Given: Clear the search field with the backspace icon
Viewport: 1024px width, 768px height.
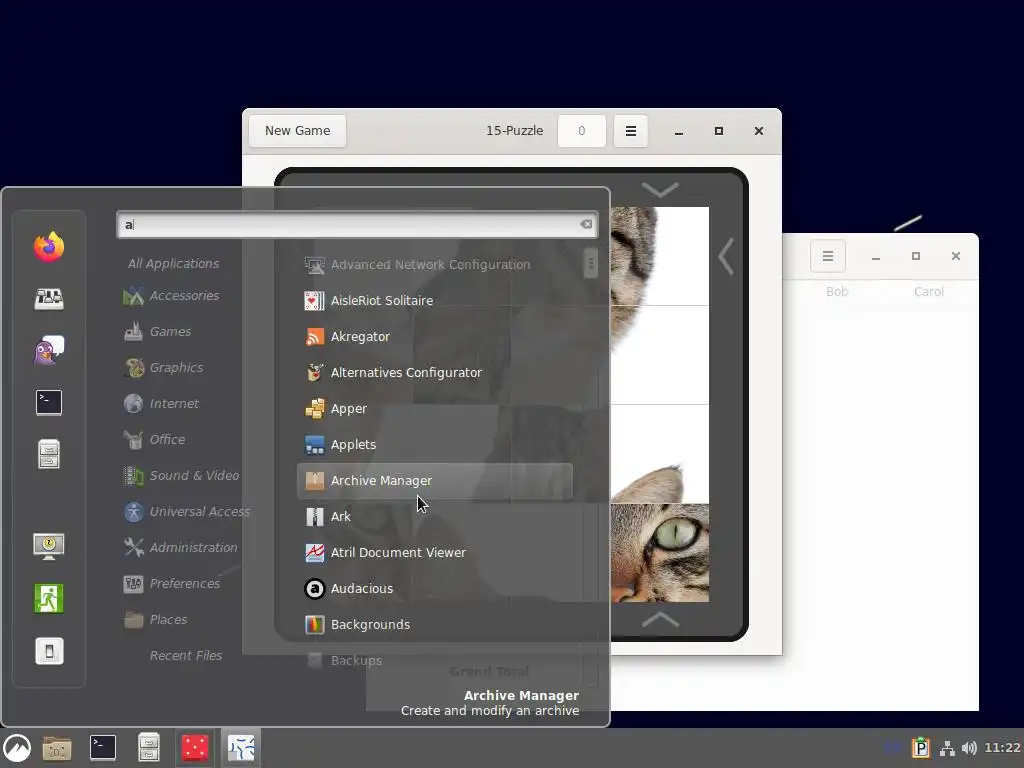Looking at the screenshot, I should coord(586,225).
